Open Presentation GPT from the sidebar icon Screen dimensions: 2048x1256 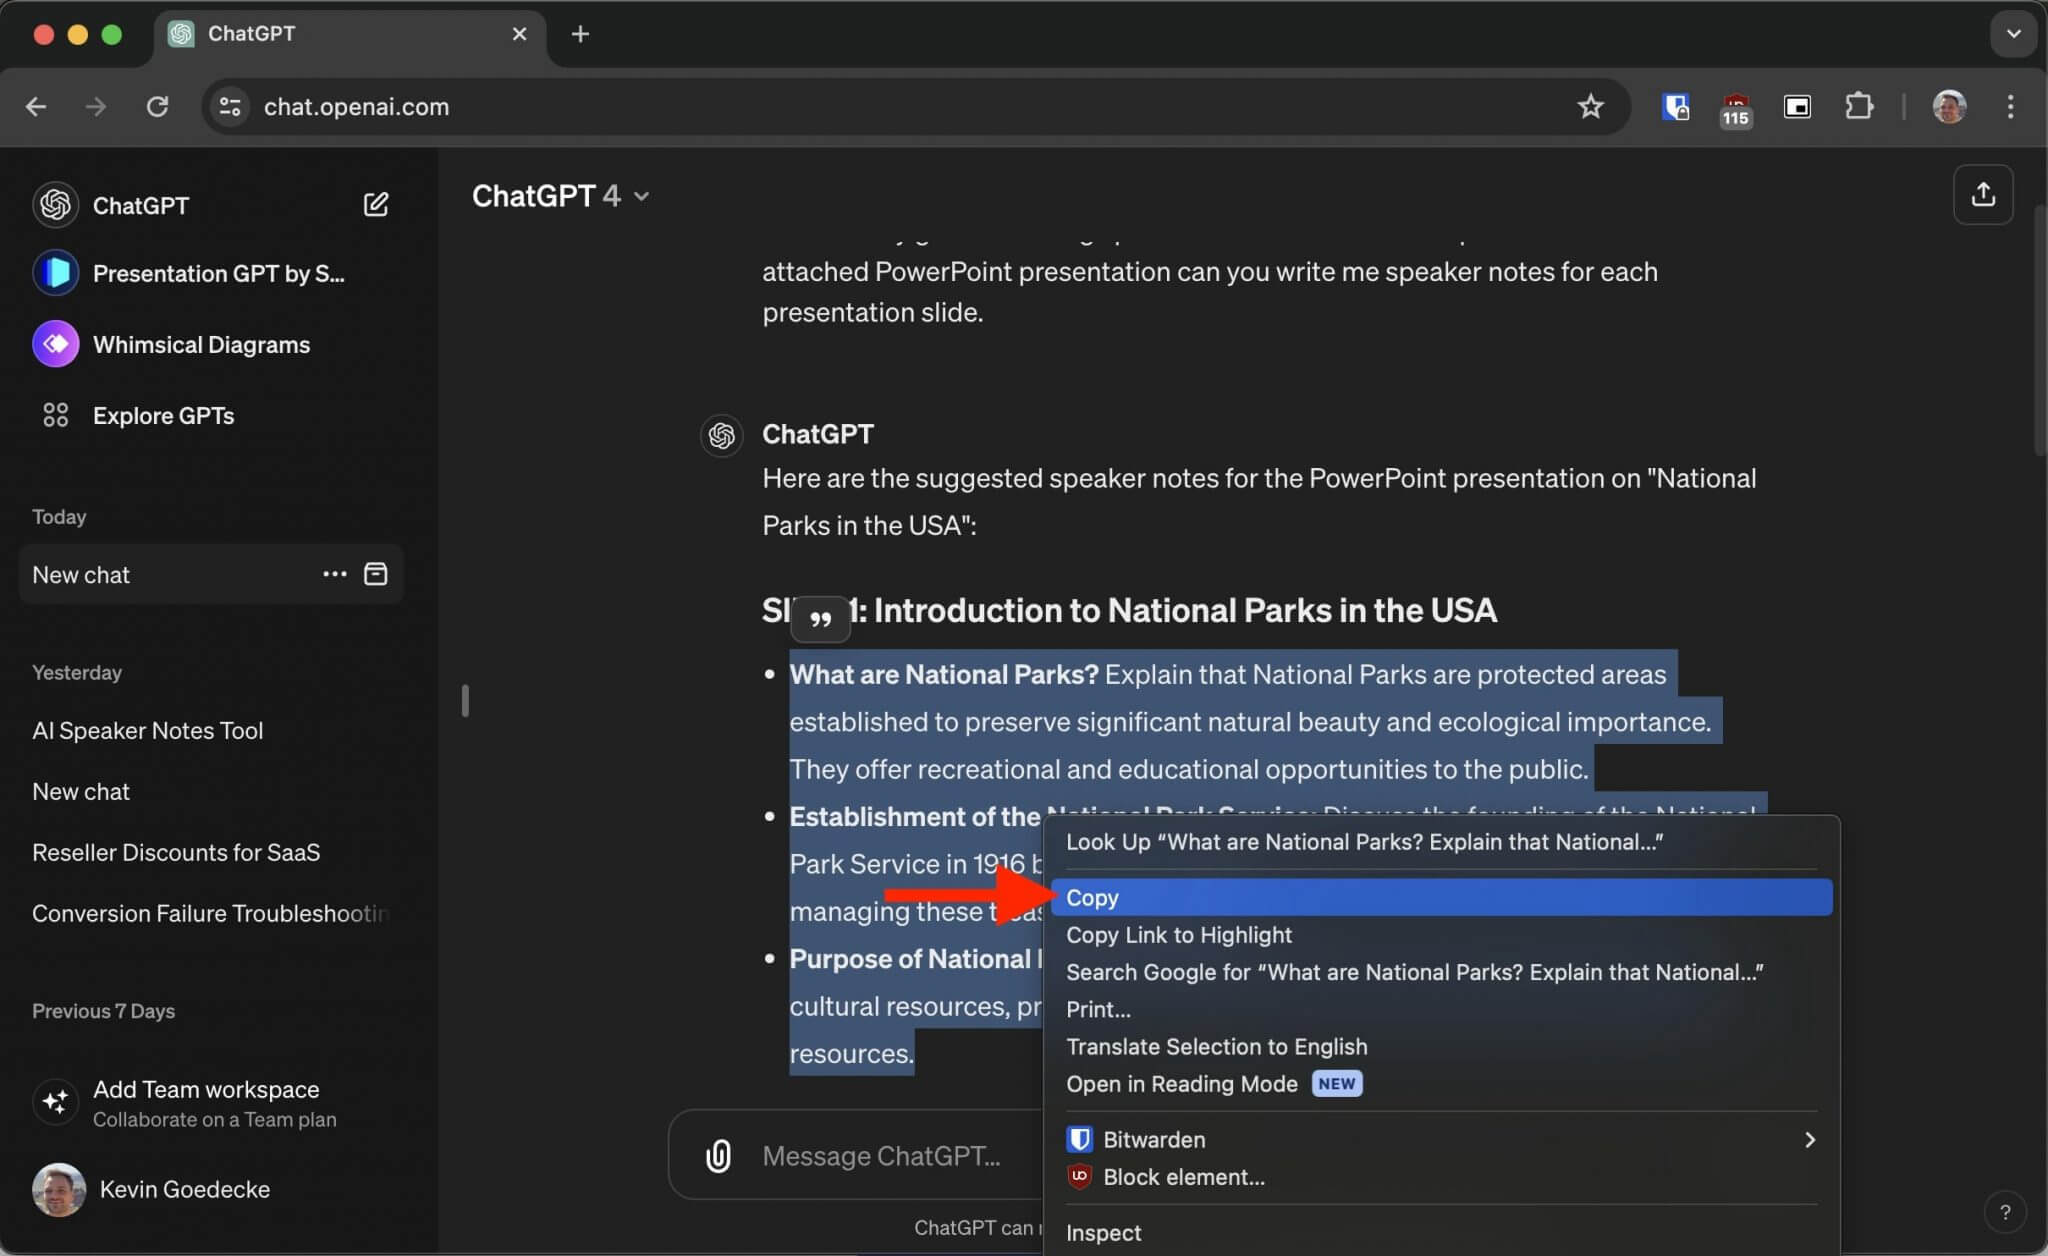(55, 272)
